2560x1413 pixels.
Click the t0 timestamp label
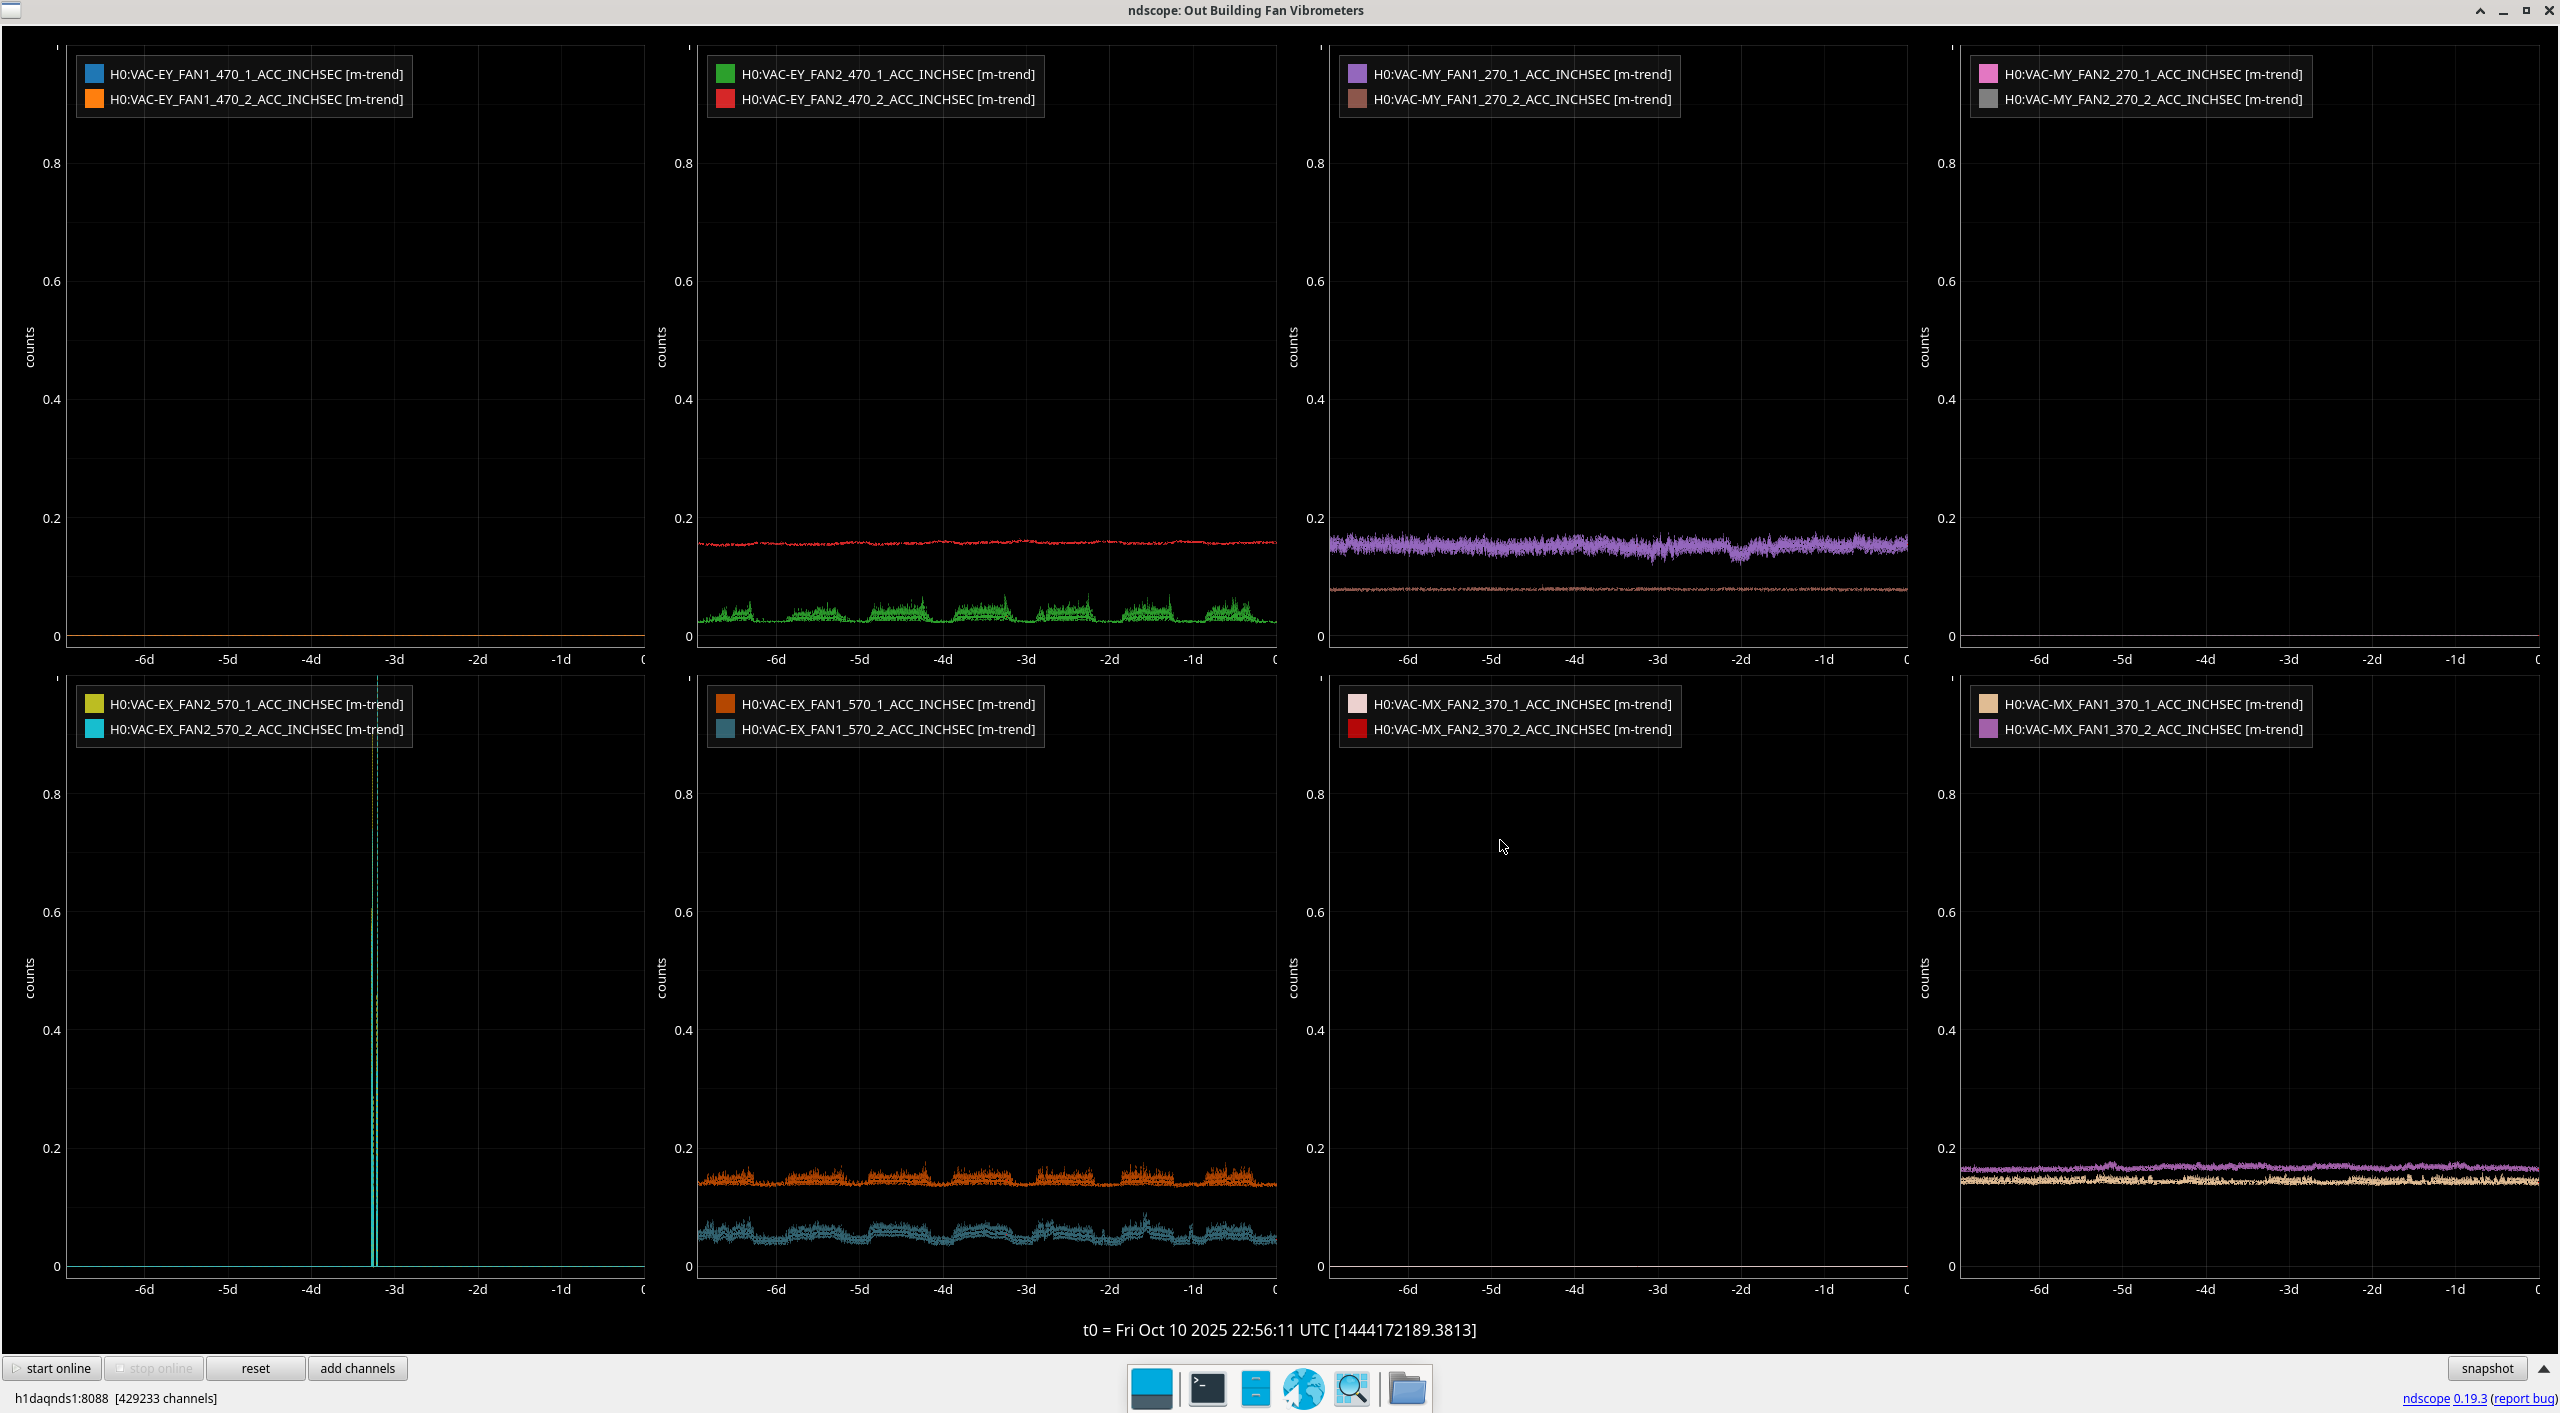click(x=1279, y=1329)
